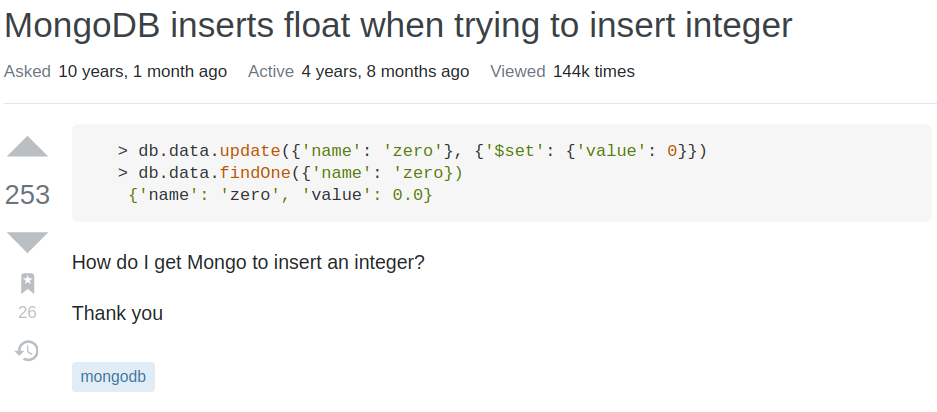Click the 'Viewed' label
The height and width of the screenshot is (412, 937).
518,72
